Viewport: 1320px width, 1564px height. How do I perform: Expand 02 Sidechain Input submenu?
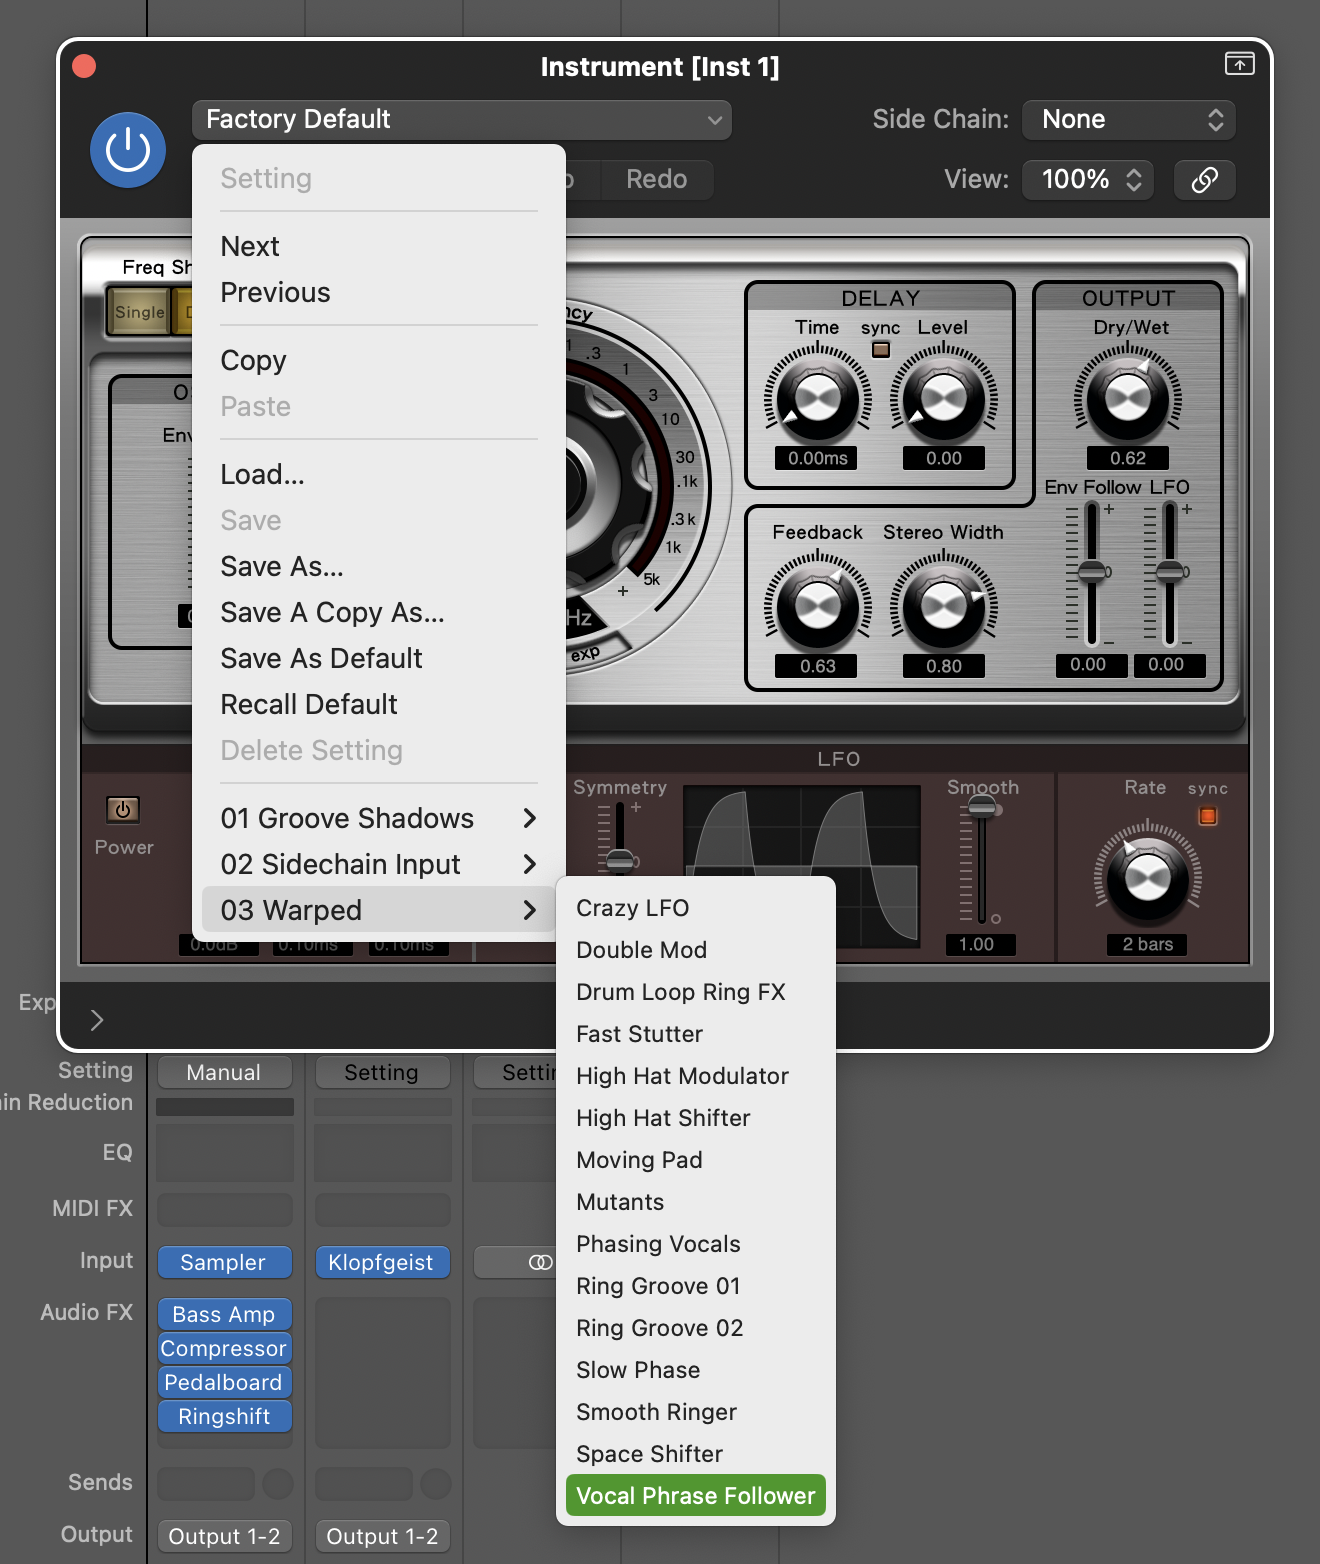coord(379,864)
